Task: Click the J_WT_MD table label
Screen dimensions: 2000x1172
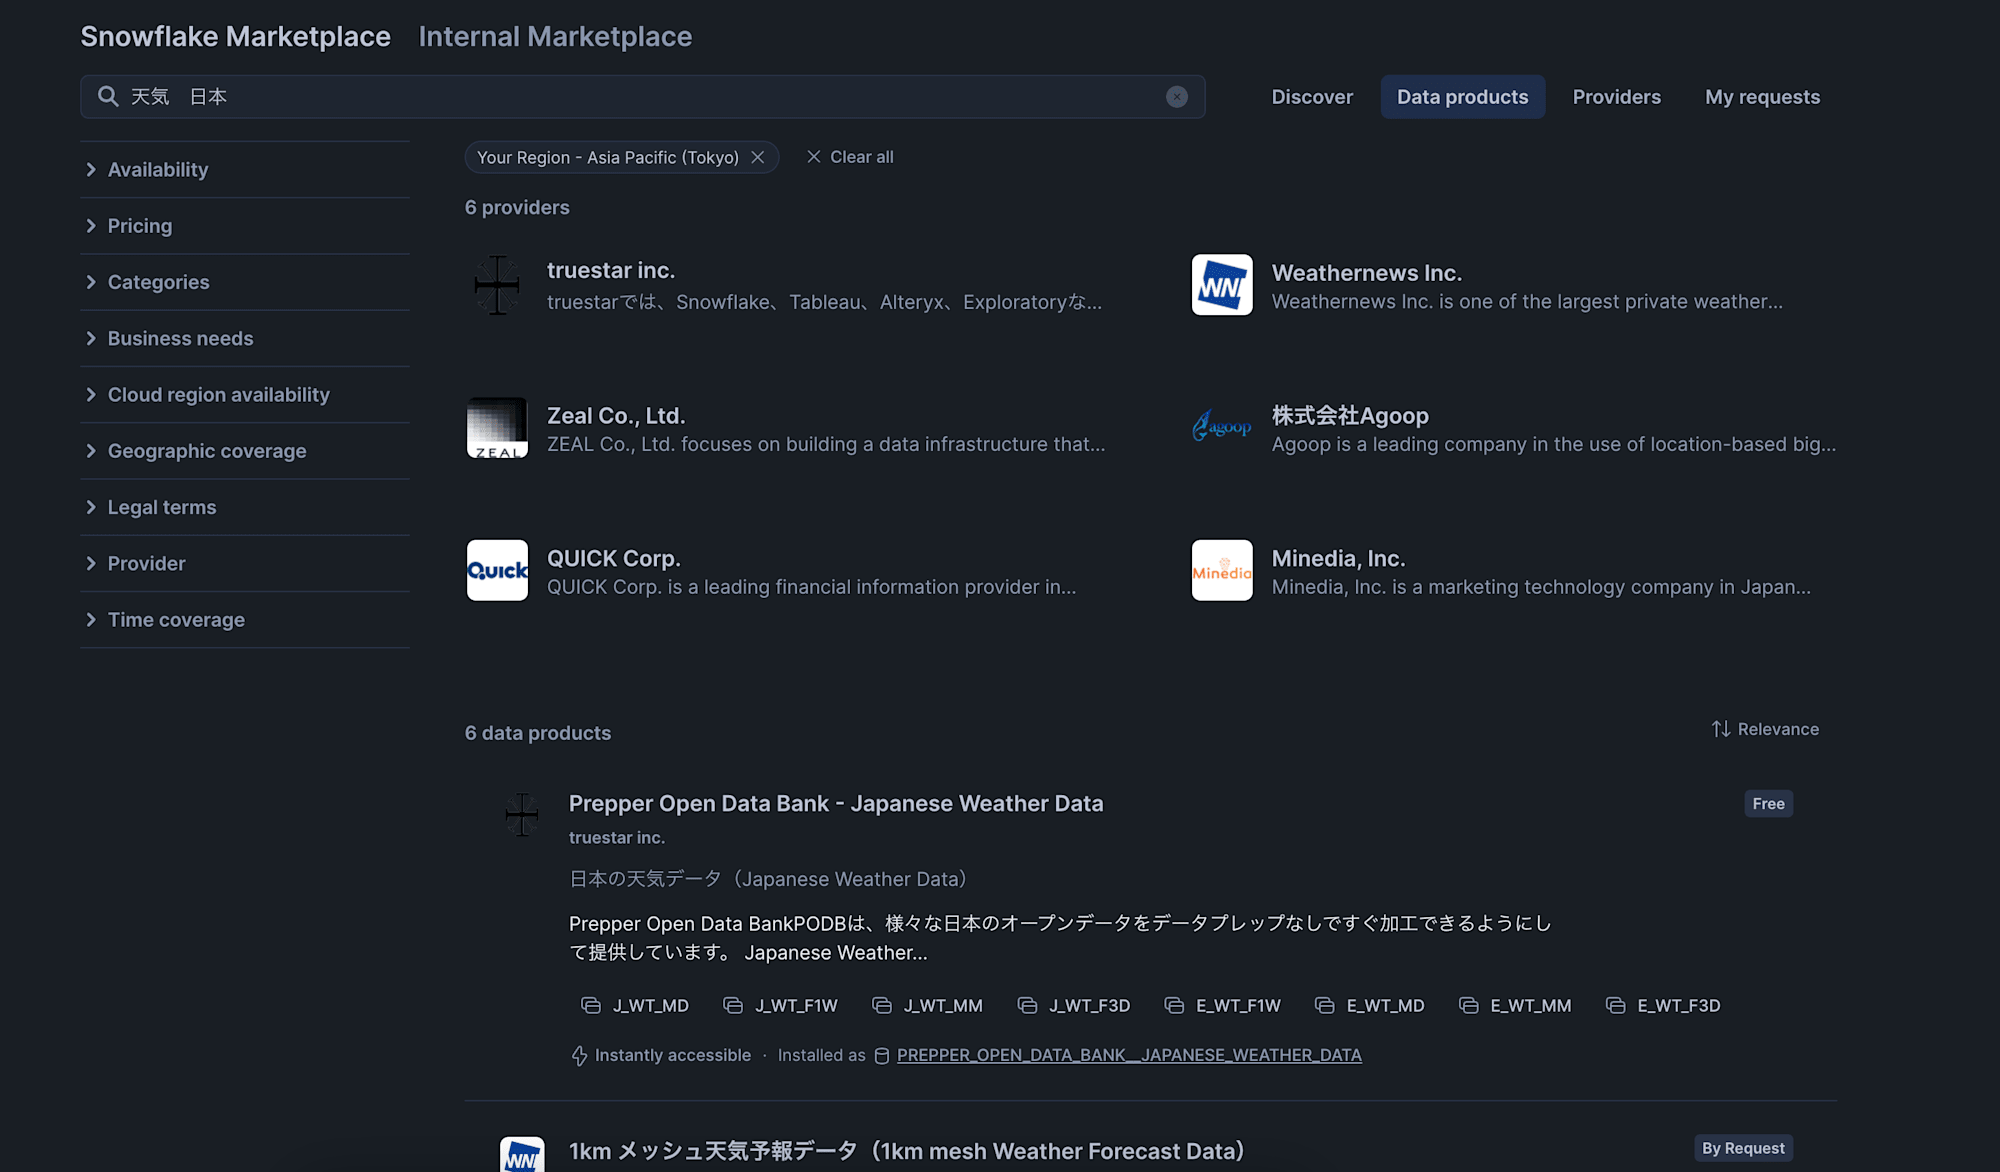Action: coord(651,1006)
